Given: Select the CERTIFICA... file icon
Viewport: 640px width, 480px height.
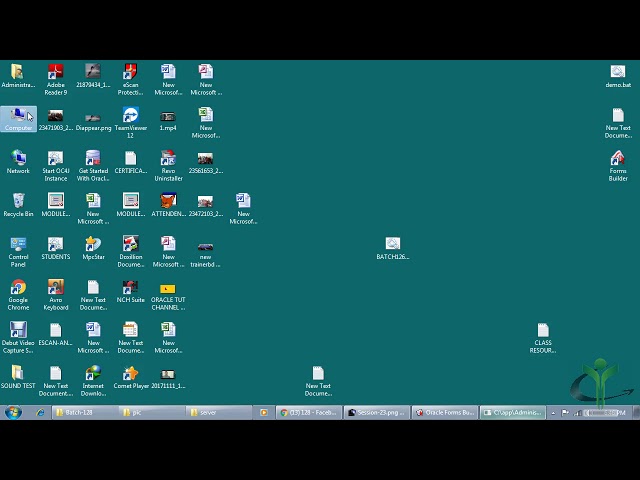Looking at the screenshot, I should [x=130, y=162].
